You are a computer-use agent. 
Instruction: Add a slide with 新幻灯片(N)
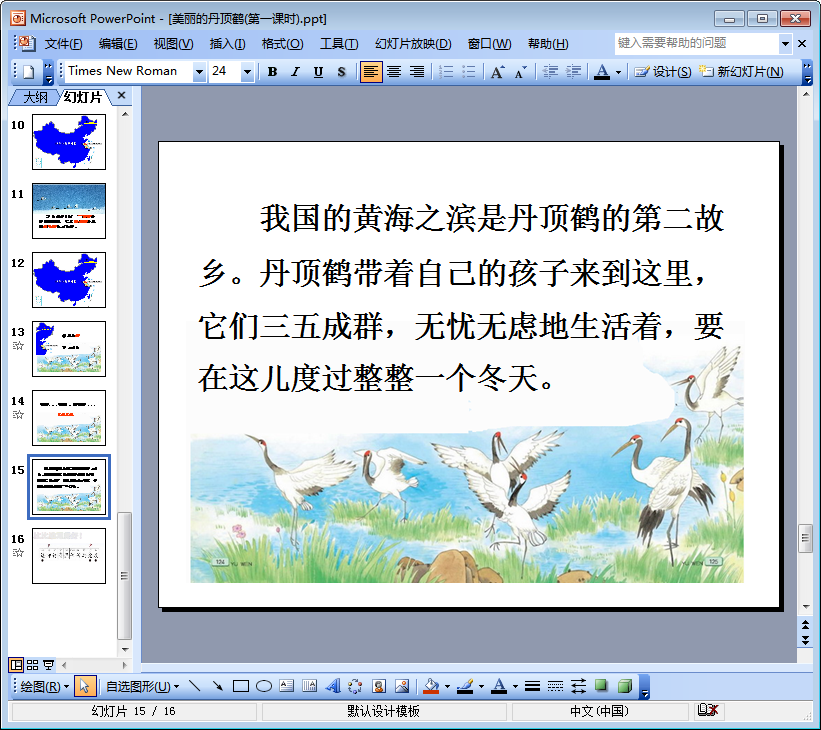click(x=741, y=72)
